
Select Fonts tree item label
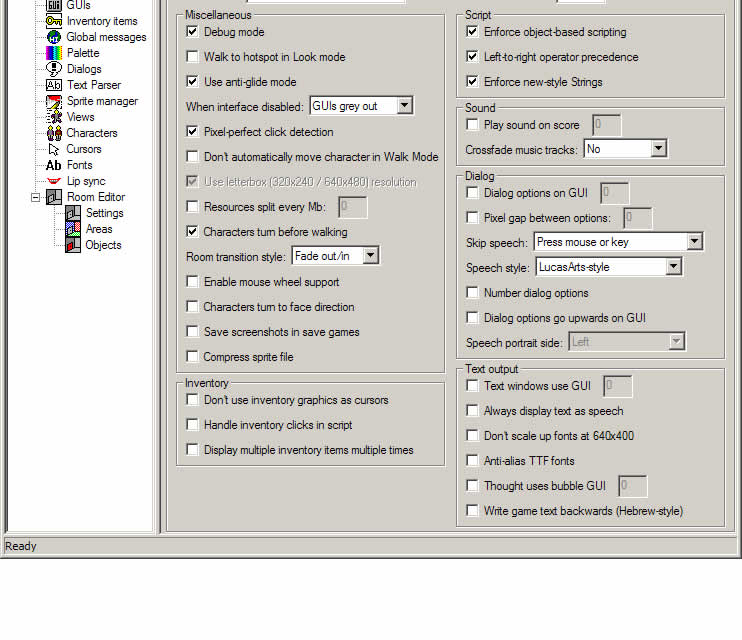80,165
